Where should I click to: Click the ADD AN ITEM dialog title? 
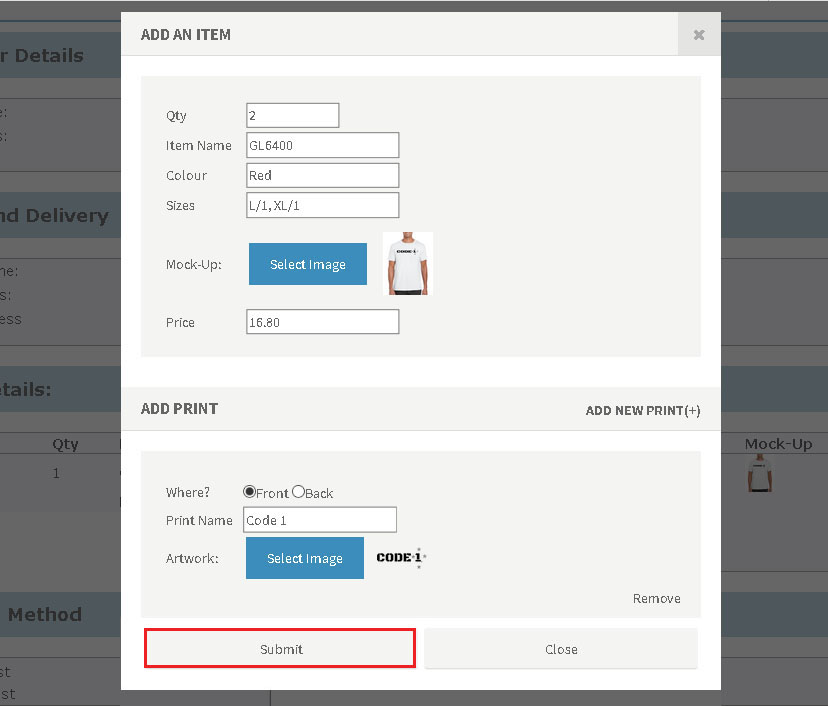pos(185,35)
